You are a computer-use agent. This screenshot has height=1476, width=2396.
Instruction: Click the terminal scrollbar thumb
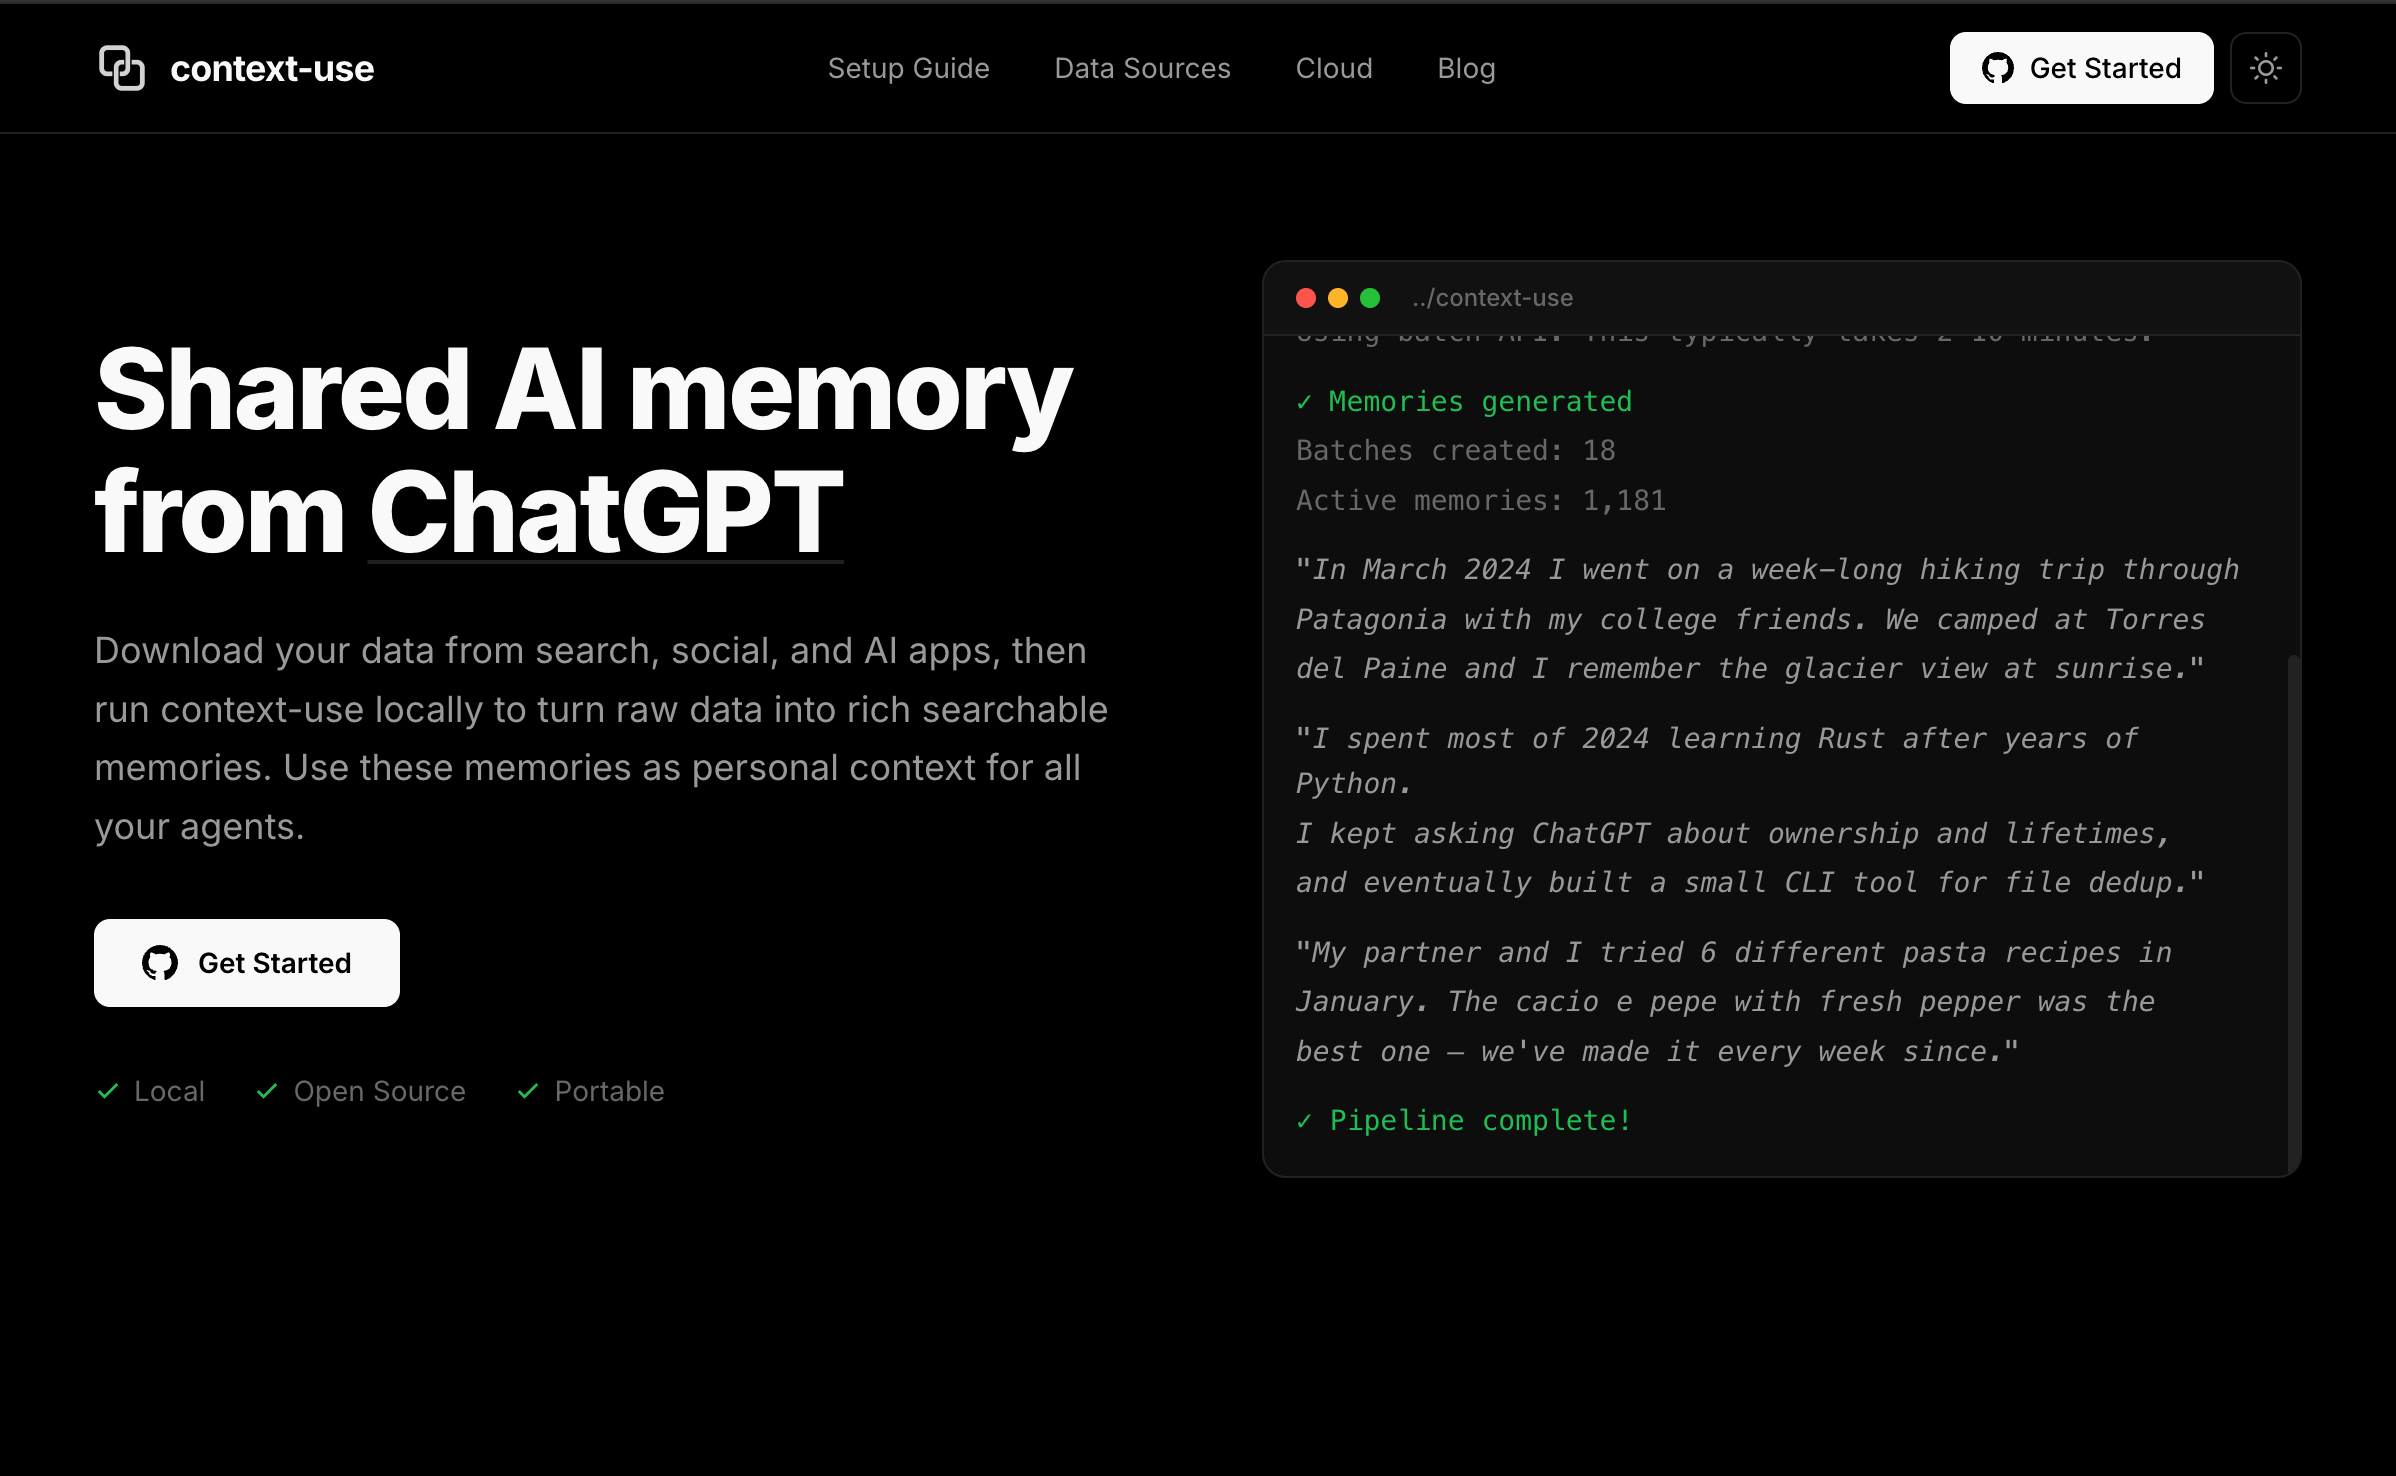(x=2293, y=914)
